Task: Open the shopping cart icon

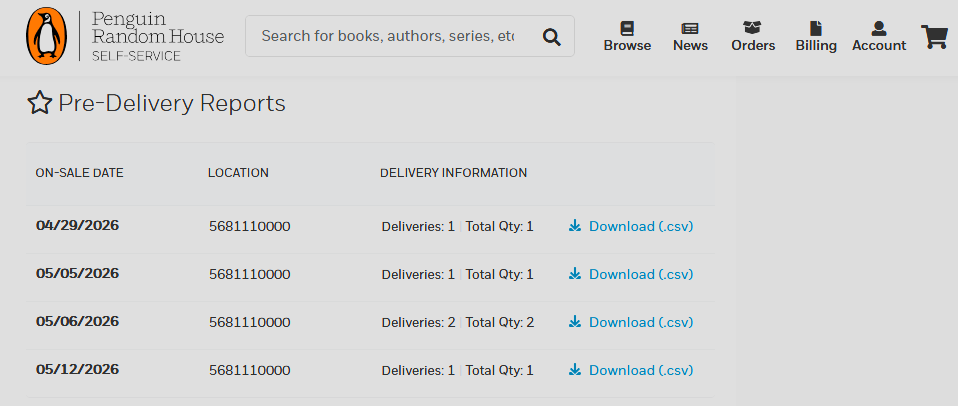Action: click(935, 37)
